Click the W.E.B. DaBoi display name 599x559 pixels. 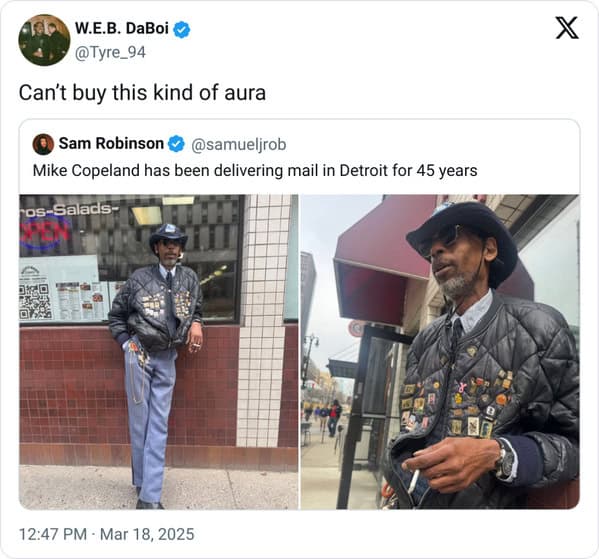pyautogui.click(x=121, y=28)
